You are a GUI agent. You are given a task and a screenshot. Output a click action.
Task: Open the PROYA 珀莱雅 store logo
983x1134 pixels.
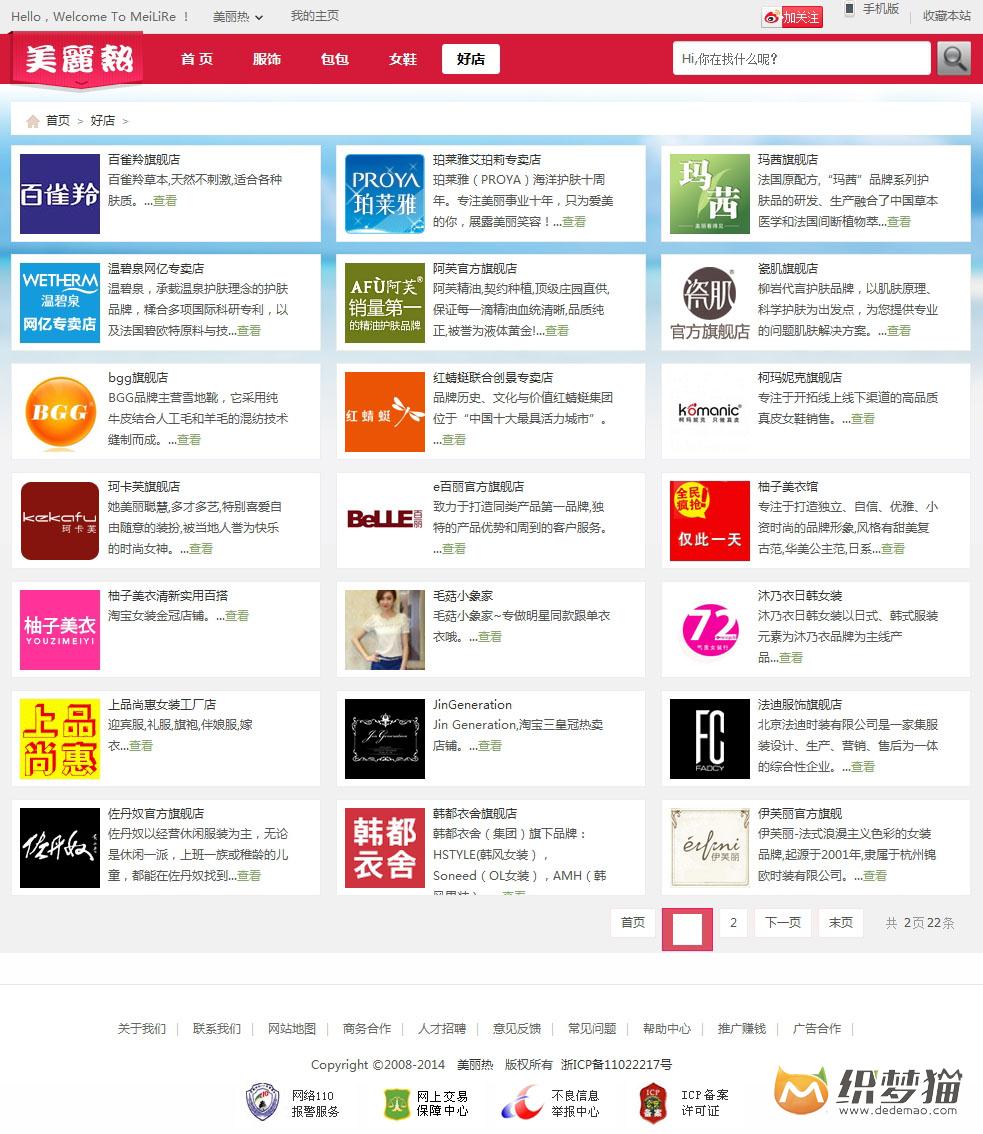[385, 194]
